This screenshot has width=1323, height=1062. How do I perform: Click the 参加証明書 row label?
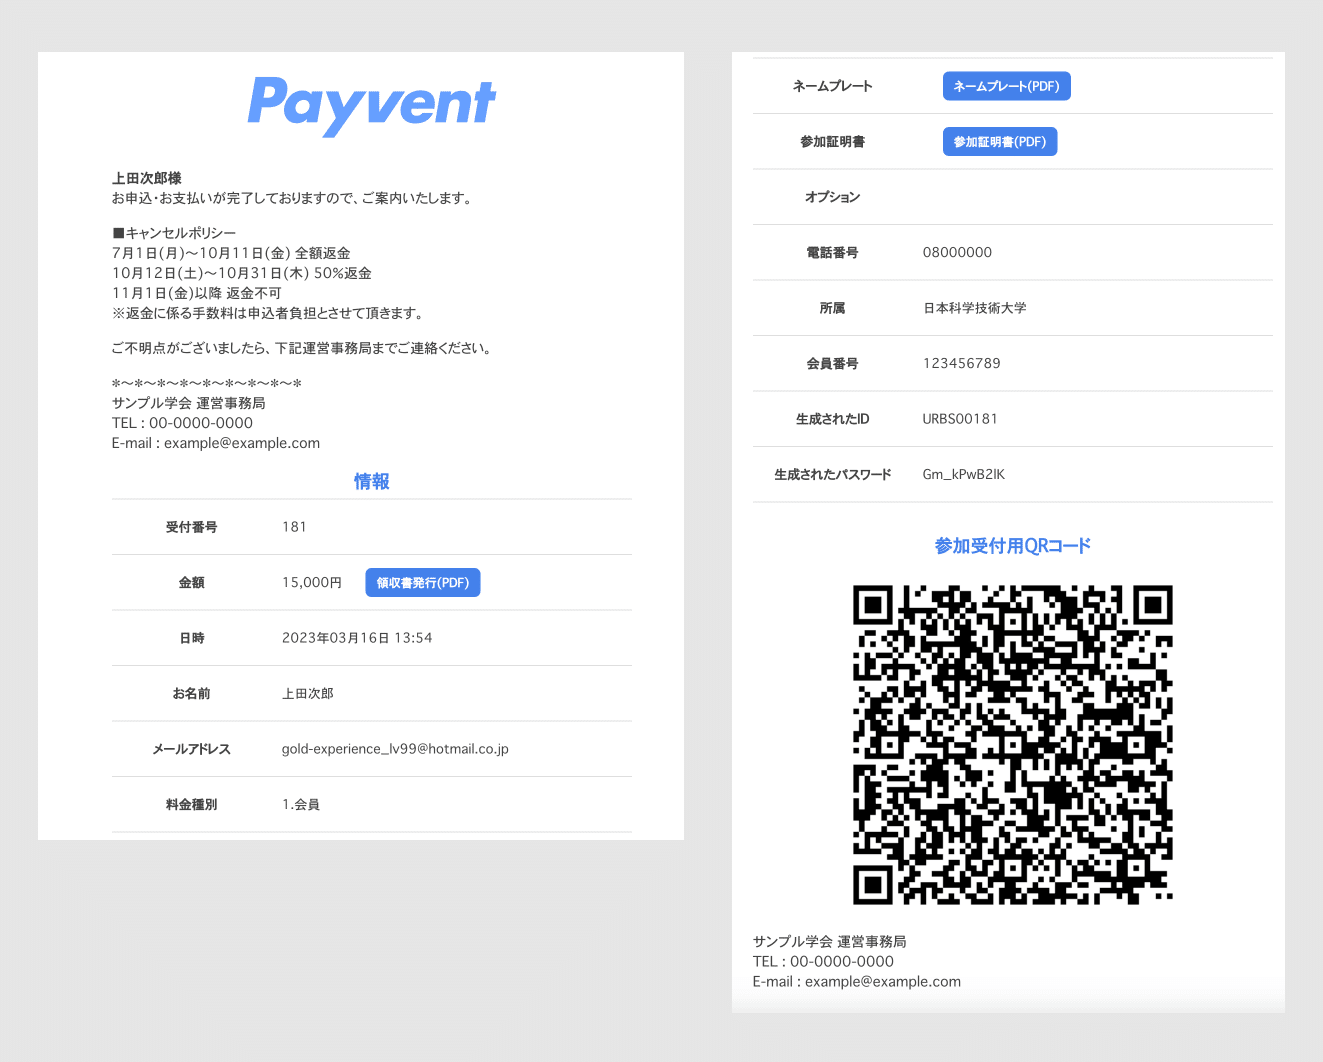click(833, 142)
